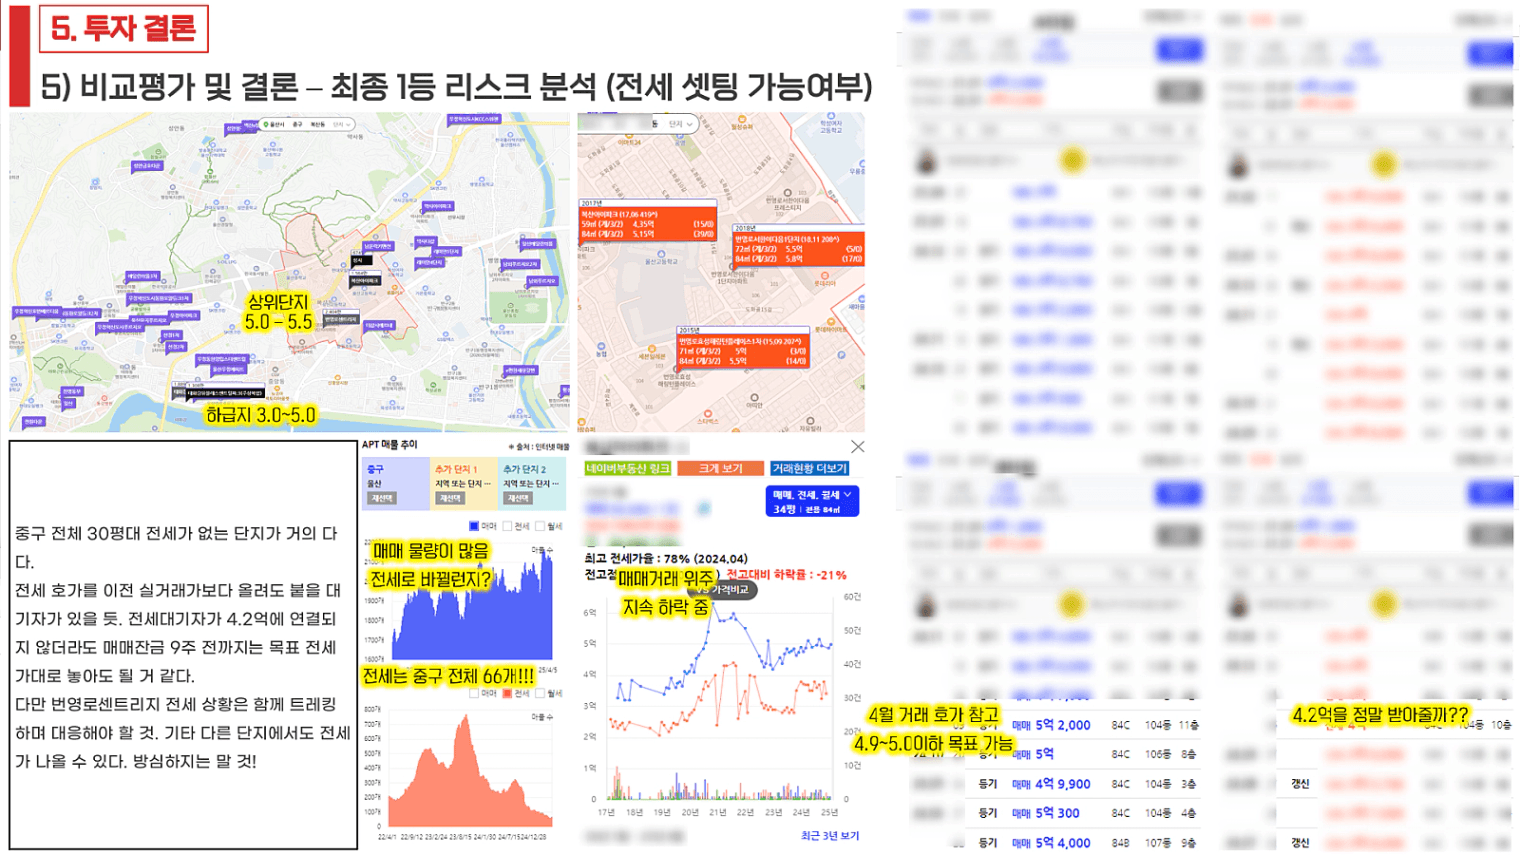Click the 복산아이파크 2017년 orange map label
1520x855 pixels.
[648, 219]
